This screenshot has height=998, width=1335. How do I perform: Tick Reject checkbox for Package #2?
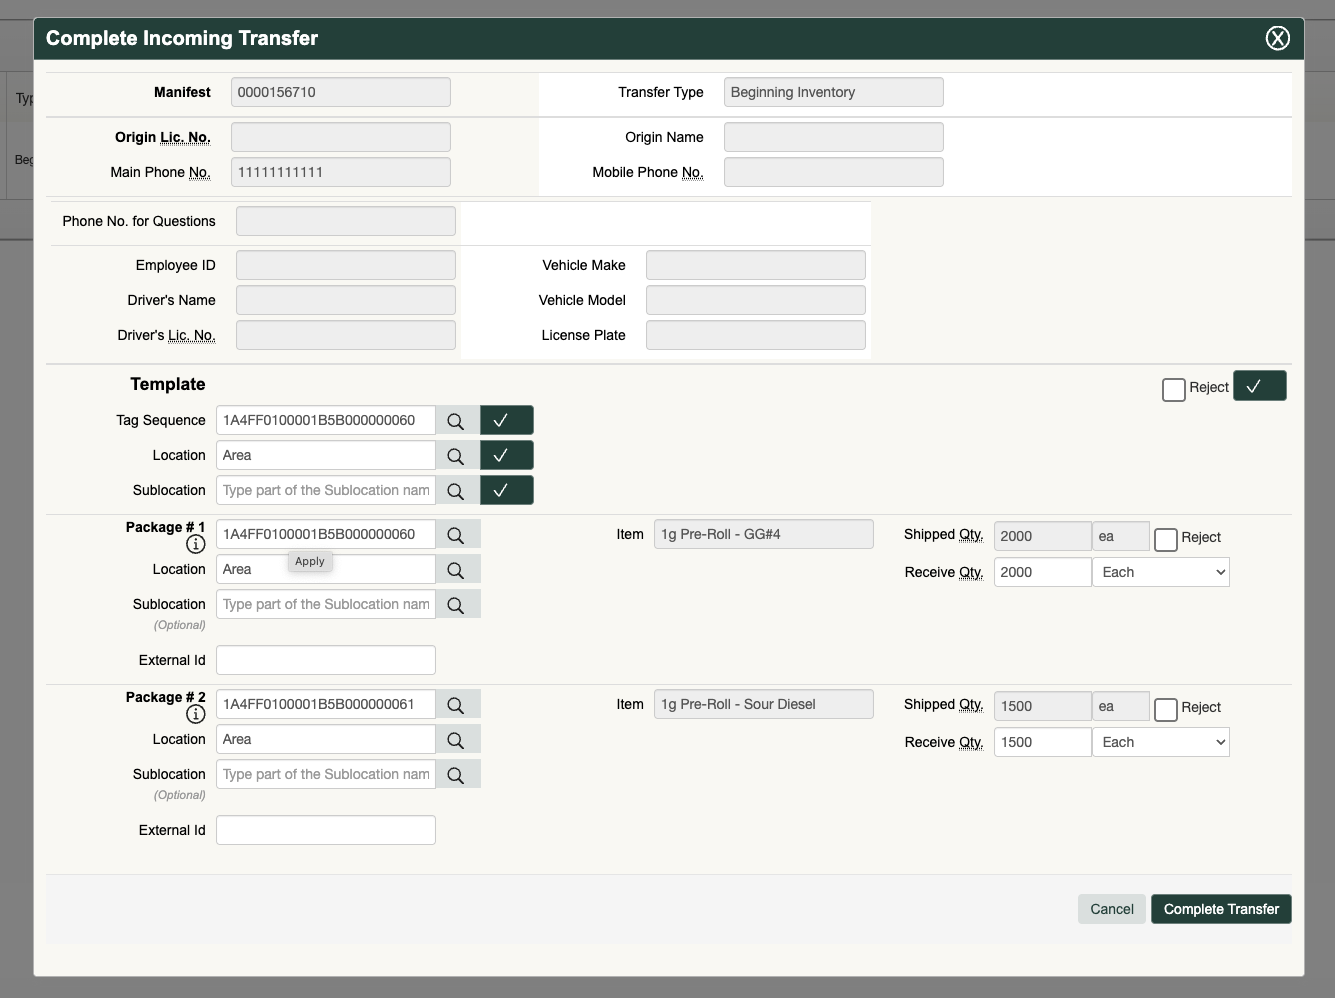click(x=1166, y=710)
